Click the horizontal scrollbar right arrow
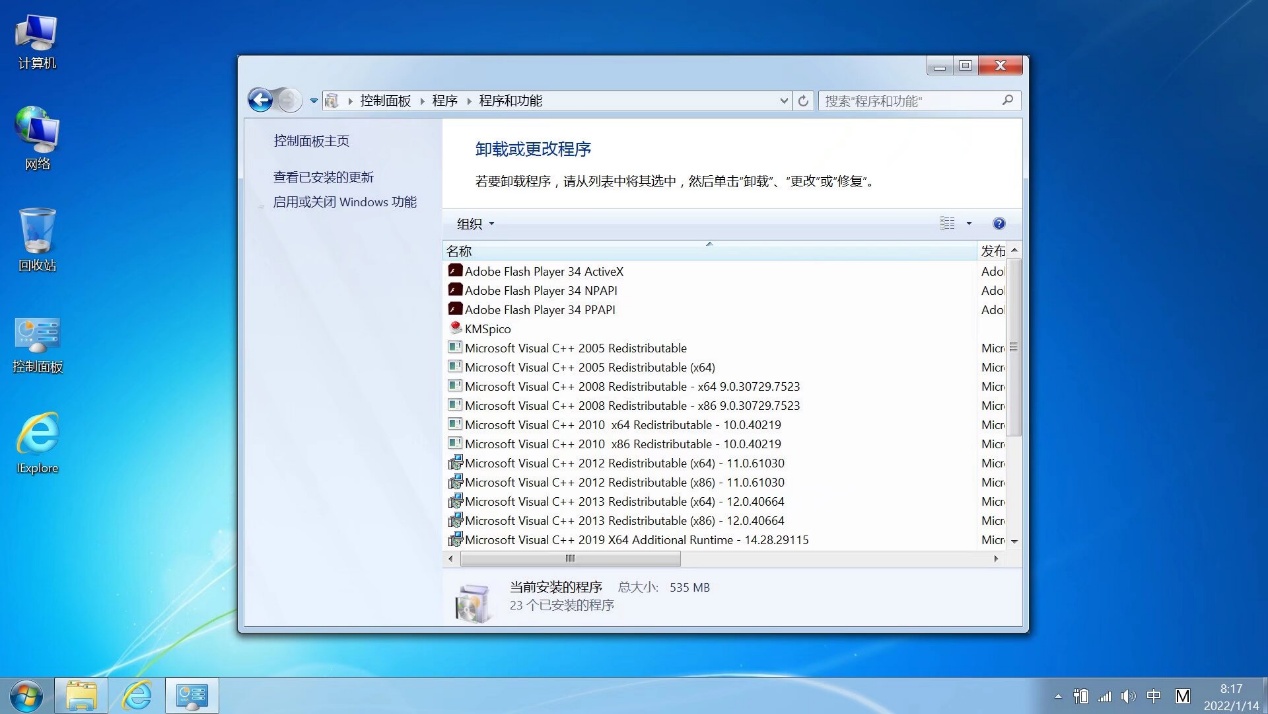Image resolution: width=1268 pixels, height=714 pixels. click(996, 559)
